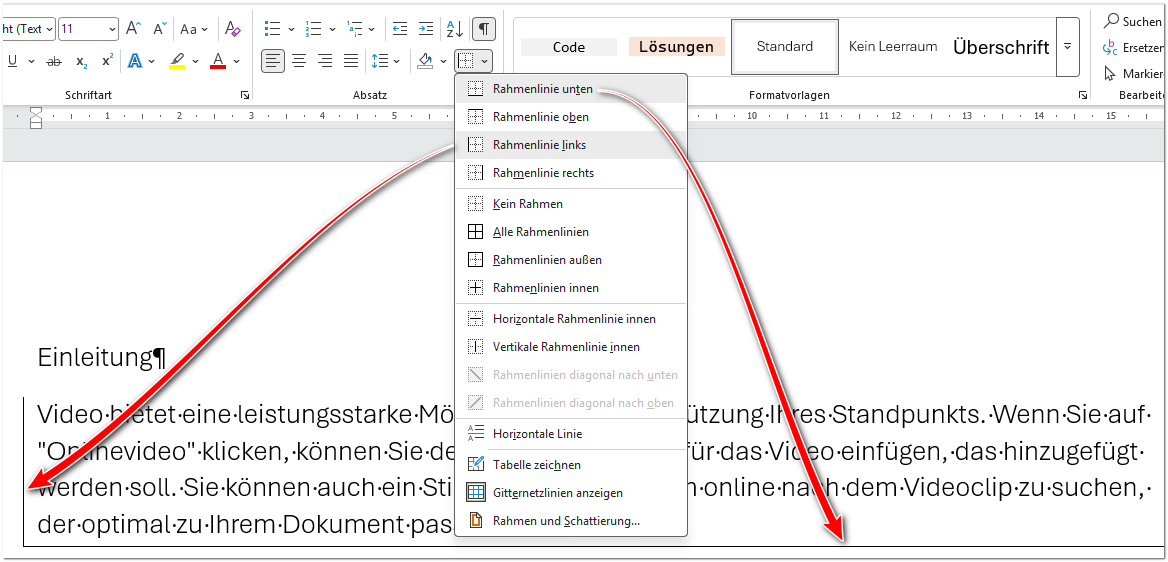Toggle strikethrough formatting
Viewport: 1168px width, 562px height.
54,62
